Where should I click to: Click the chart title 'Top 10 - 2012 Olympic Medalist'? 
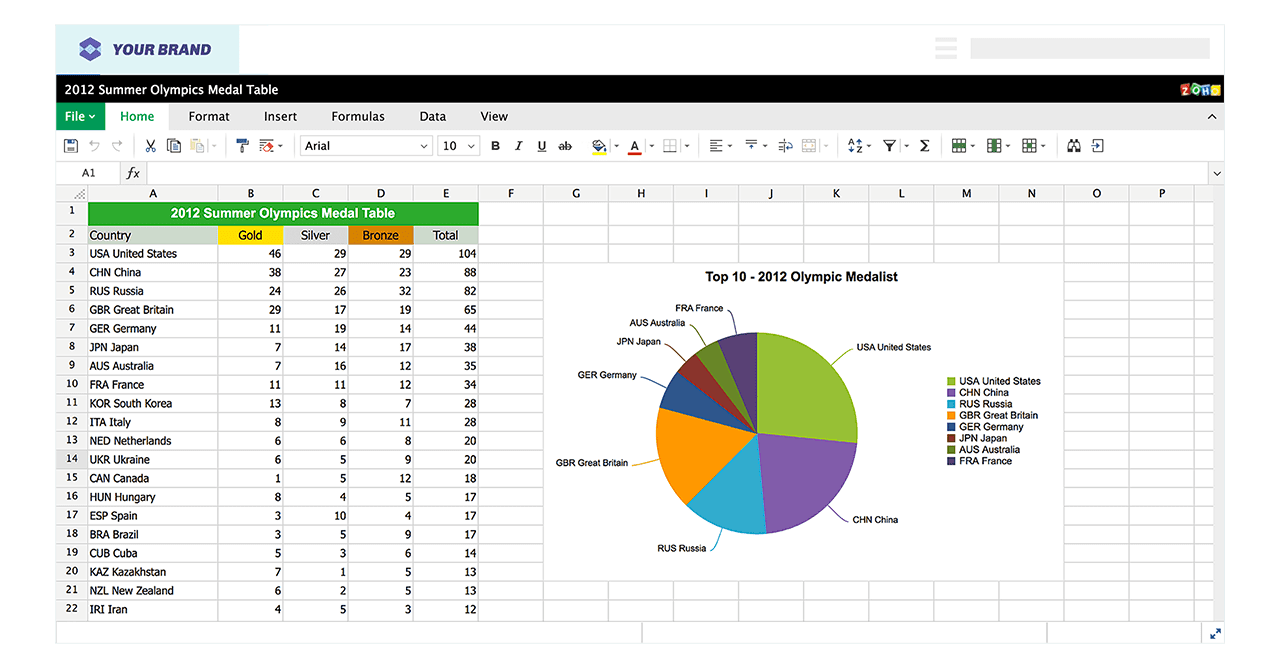(801, 277)
